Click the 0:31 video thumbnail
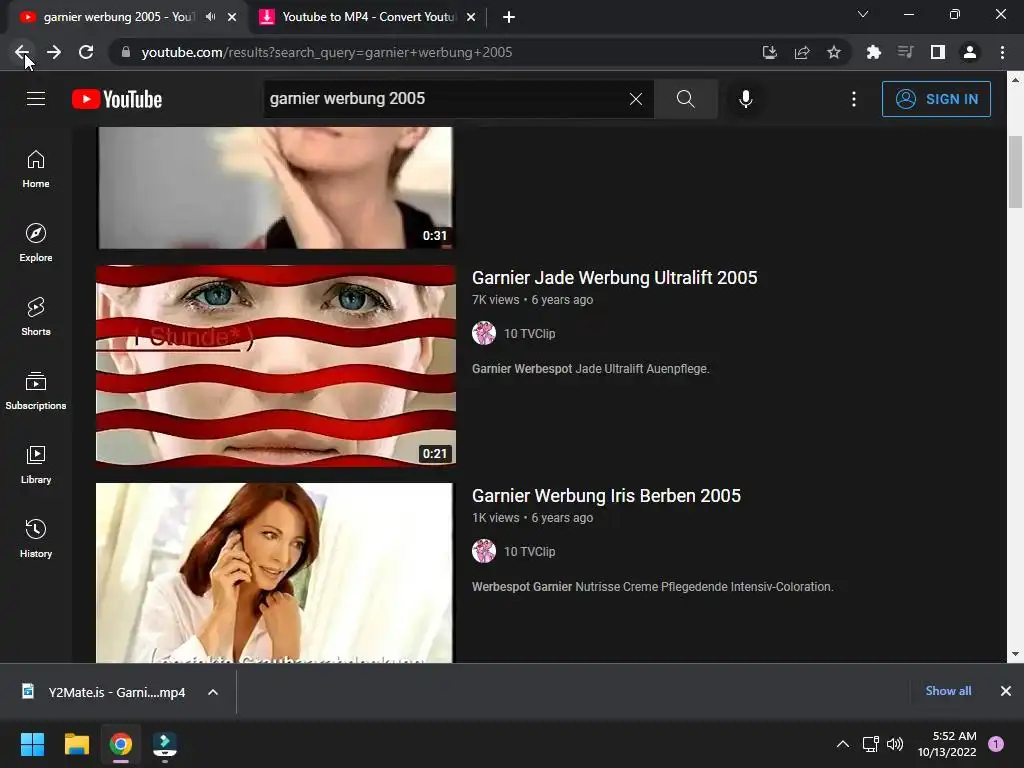Viewport: 1024px width, 768px height. (x=274, y=188)
